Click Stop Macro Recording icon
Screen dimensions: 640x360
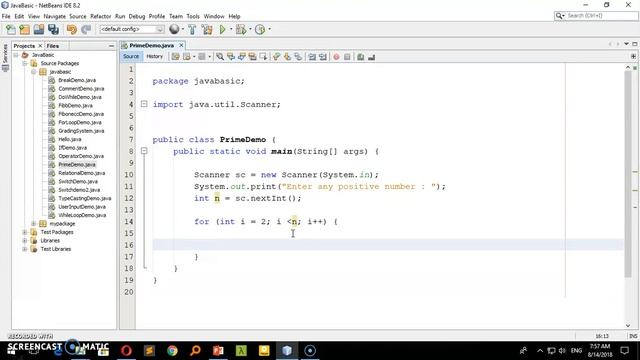347,57
